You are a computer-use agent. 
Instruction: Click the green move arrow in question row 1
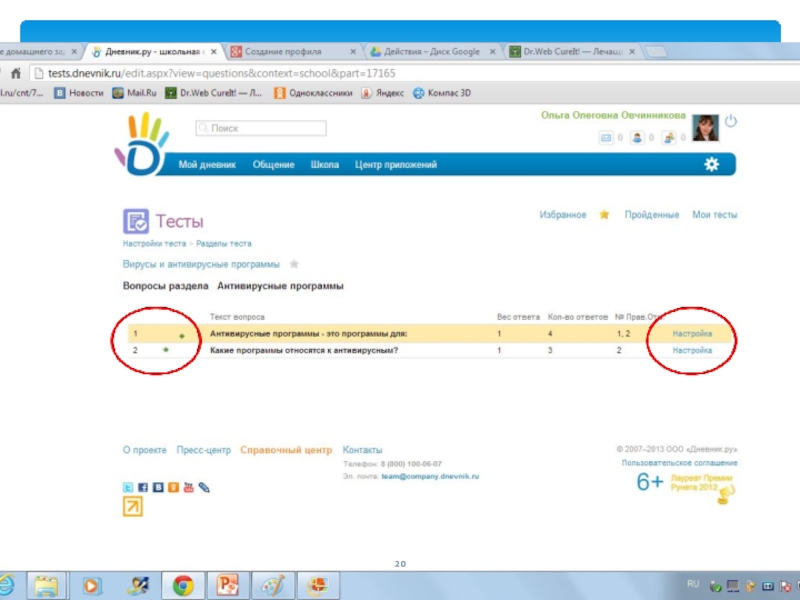coord(181,335)
